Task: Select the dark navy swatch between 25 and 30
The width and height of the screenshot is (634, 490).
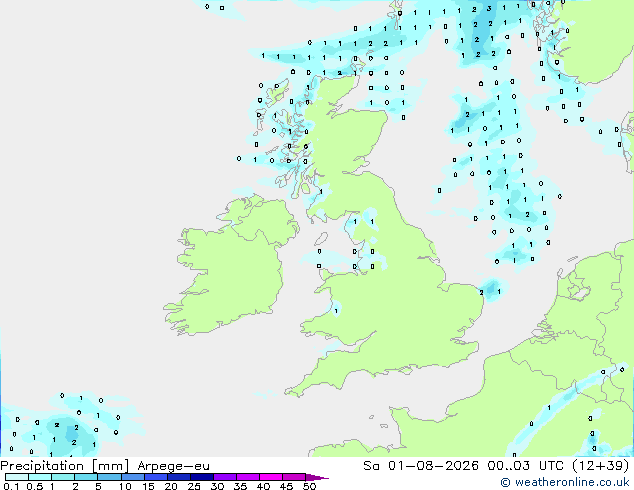Action: [x=201, y=477]
